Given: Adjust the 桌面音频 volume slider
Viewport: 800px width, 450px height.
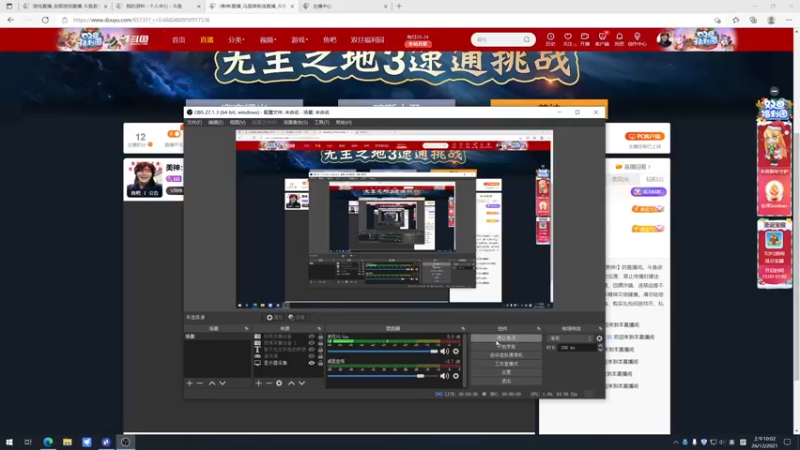Looking at the screenshot, I should [383, 376].
